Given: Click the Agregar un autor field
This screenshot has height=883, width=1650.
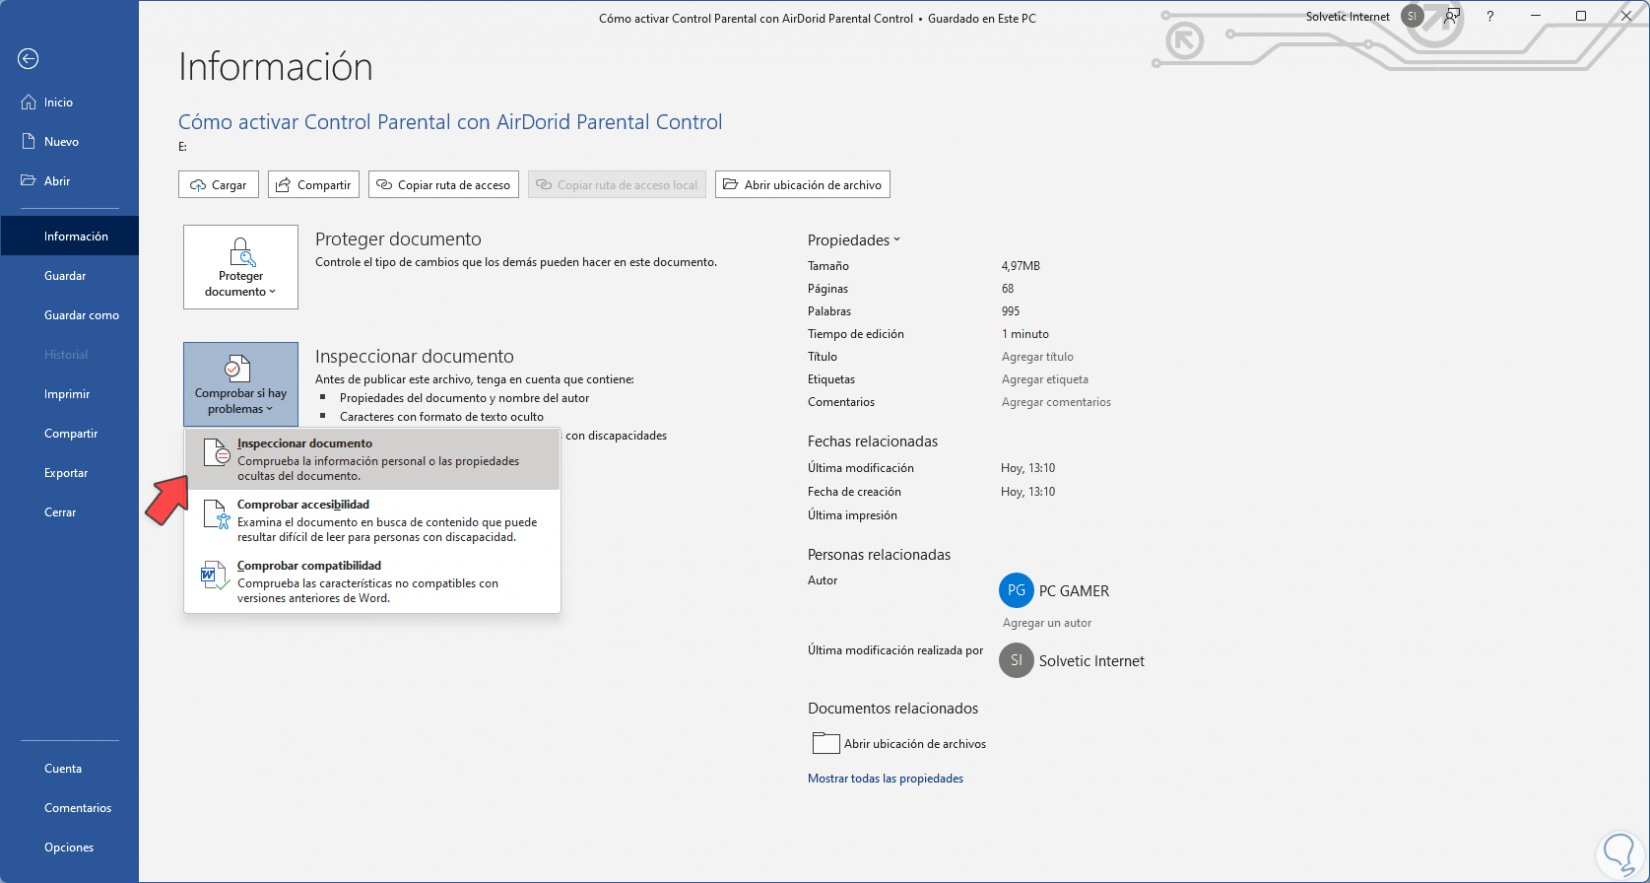Looking at the screenshot, I should click(x=1047, y=623).
